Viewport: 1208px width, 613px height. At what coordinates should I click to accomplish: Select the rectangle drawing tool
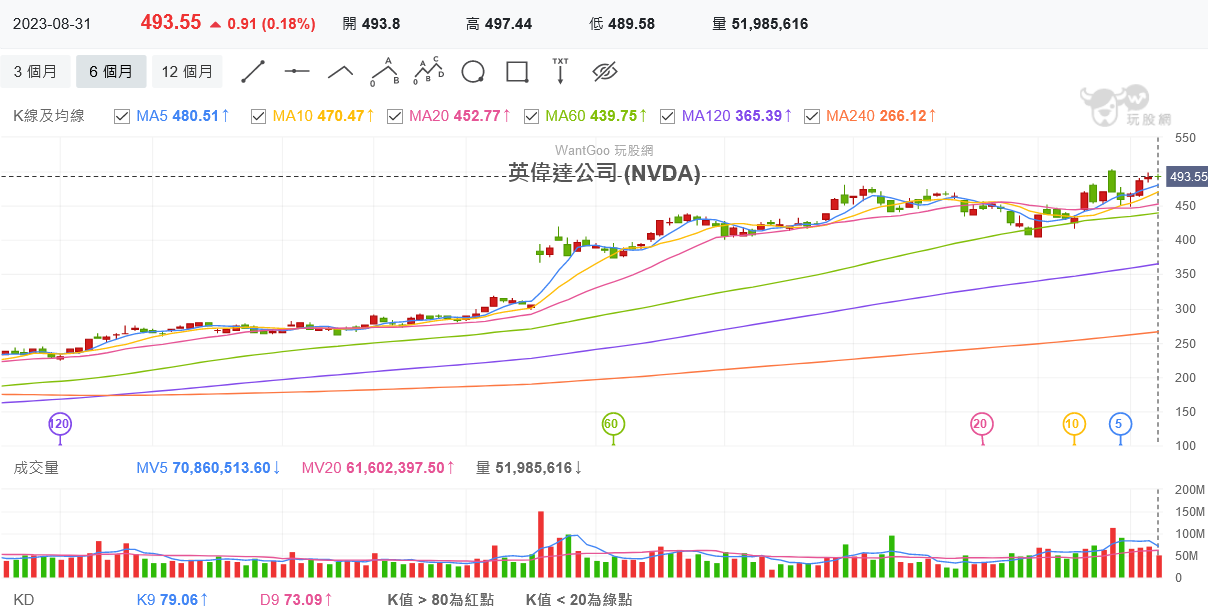click(x=517, y=72)
